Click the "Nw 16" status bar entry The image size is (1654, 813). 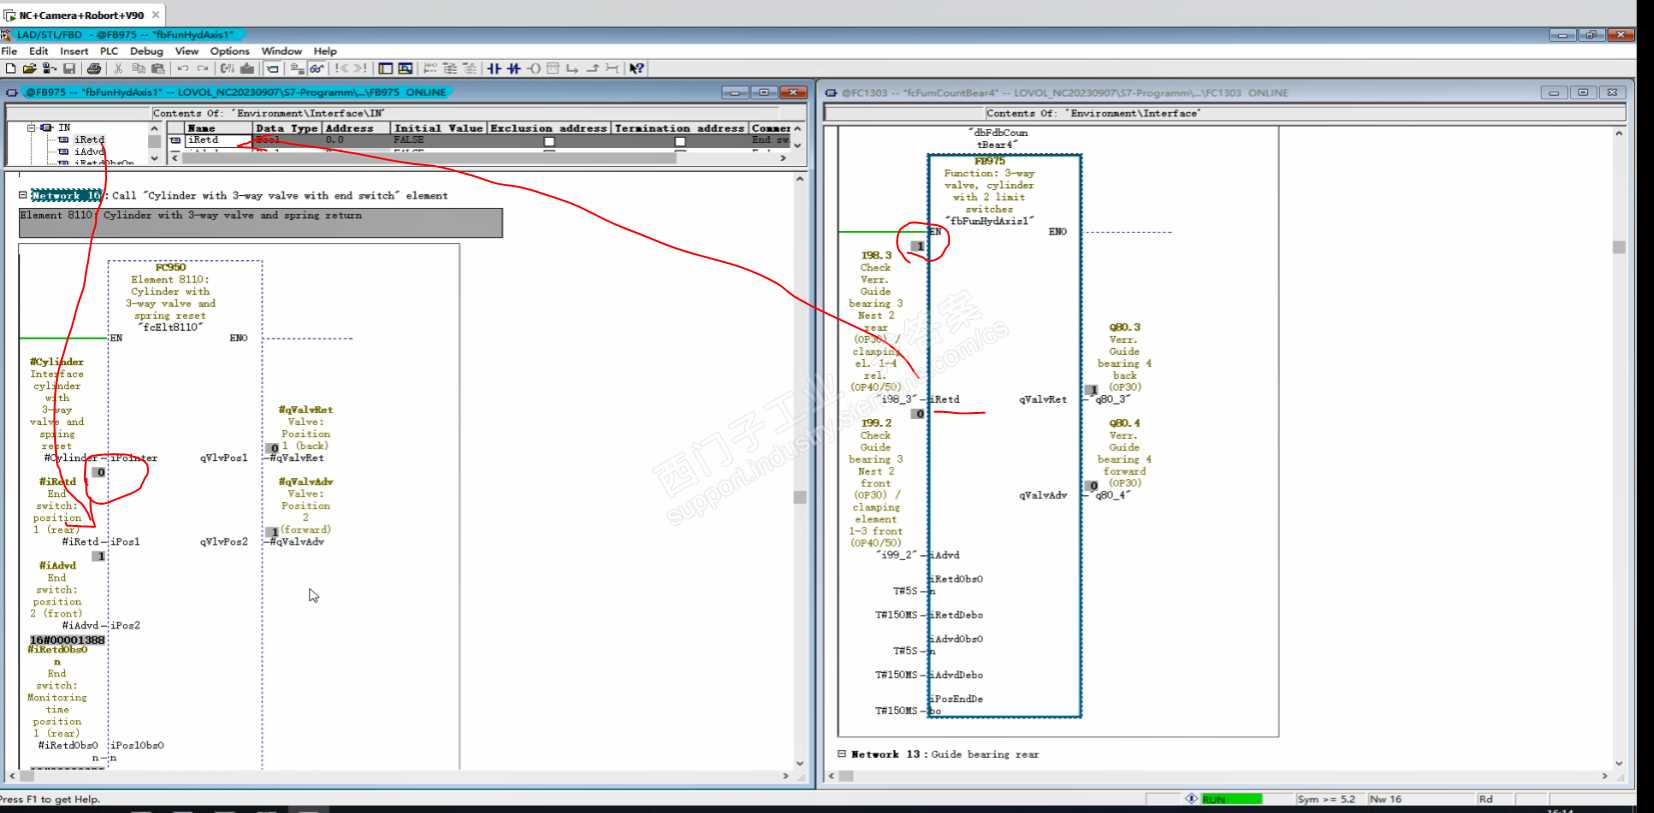pos(1386,799)
